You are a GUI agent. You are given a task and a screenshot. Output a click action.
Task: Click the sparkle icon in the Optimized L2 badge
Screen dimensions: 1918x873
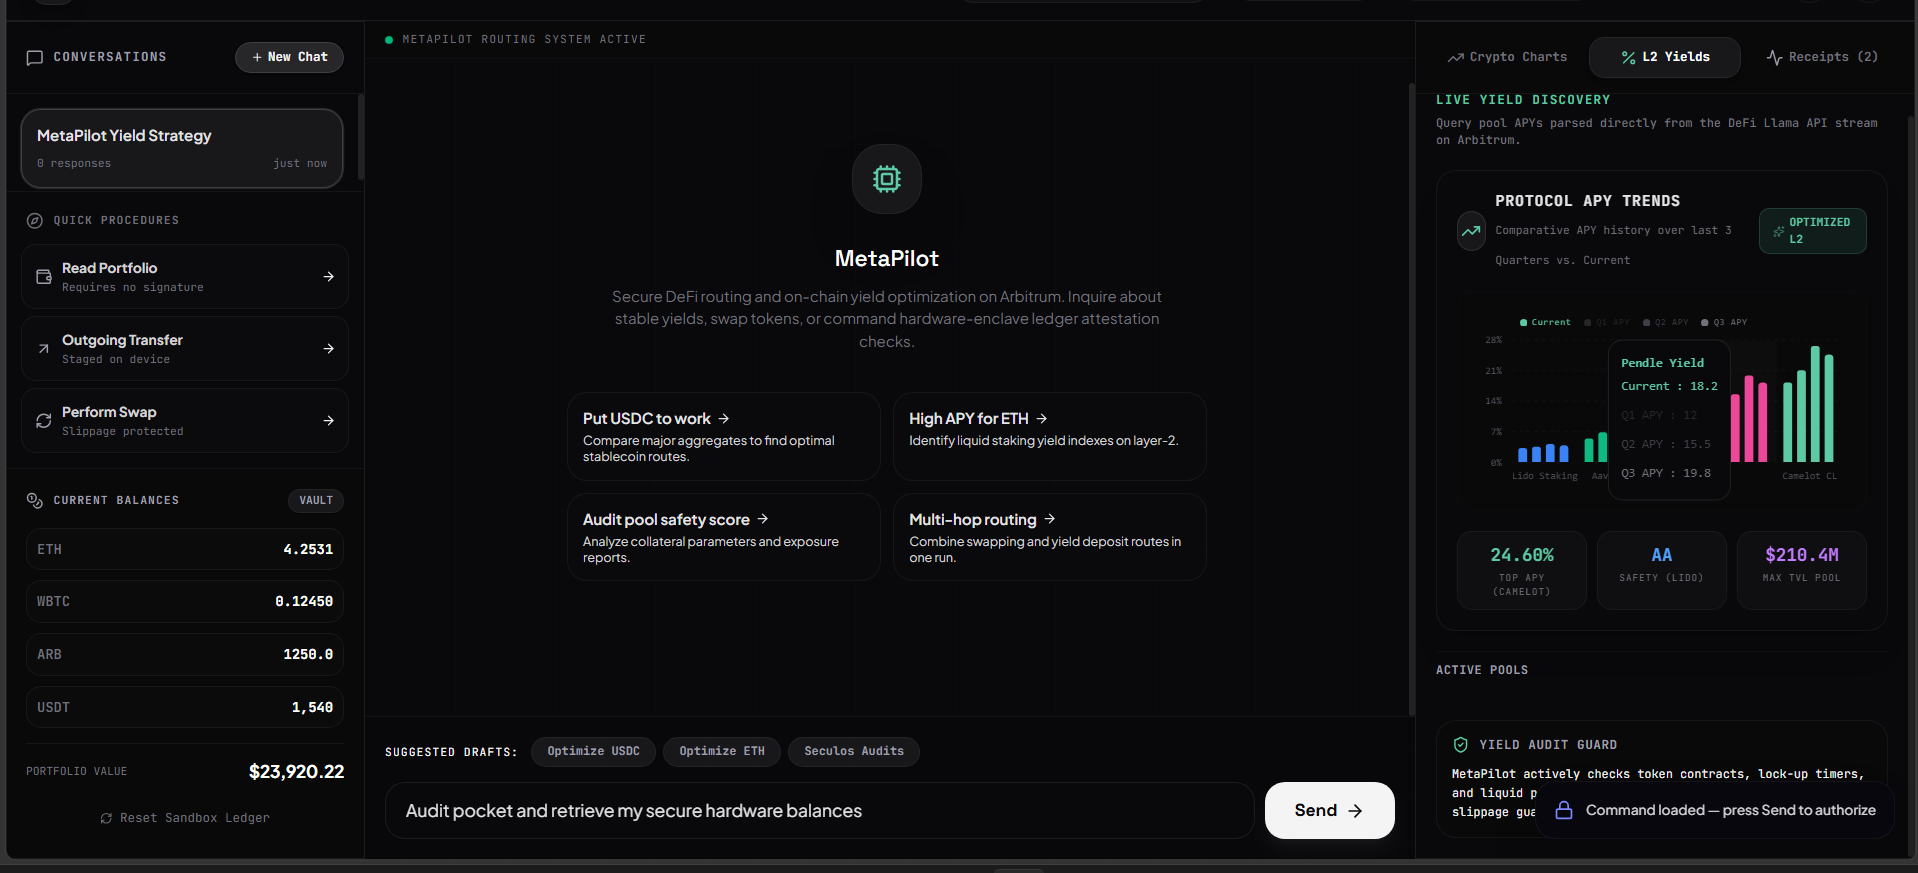click(1778, 232)
